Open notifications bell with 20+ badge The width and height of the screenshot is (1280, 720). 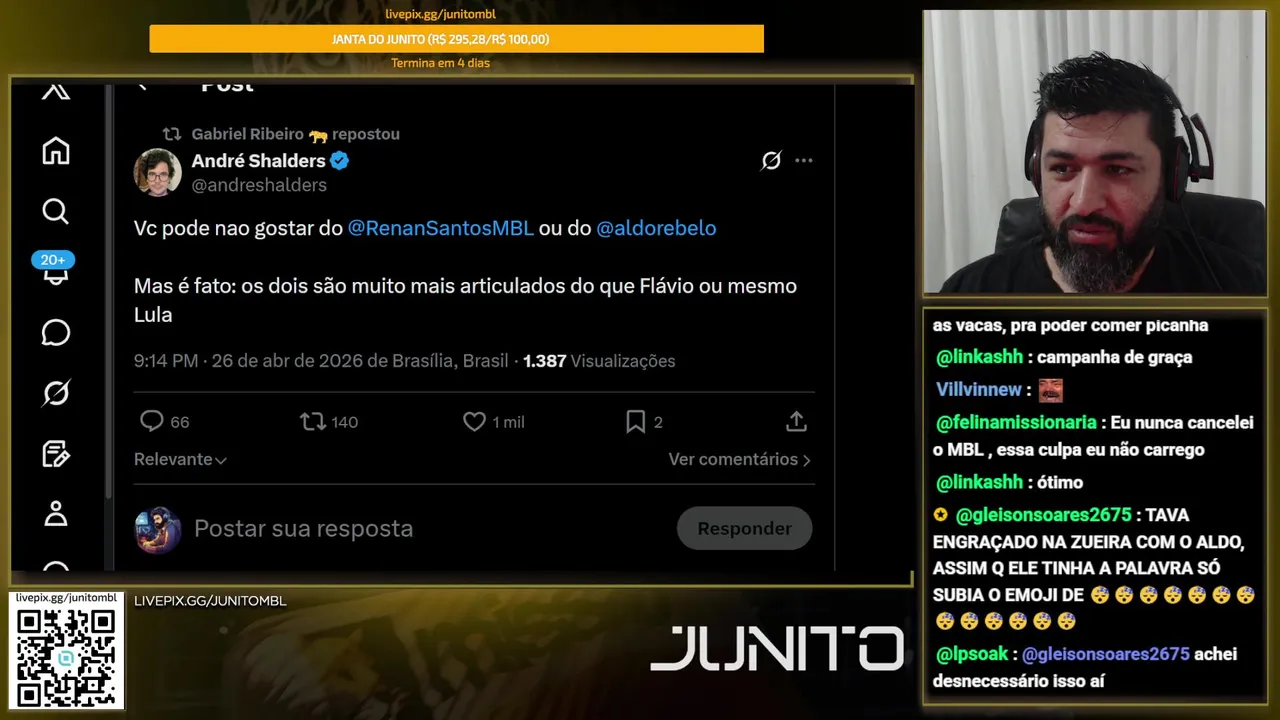pos(55,270)
